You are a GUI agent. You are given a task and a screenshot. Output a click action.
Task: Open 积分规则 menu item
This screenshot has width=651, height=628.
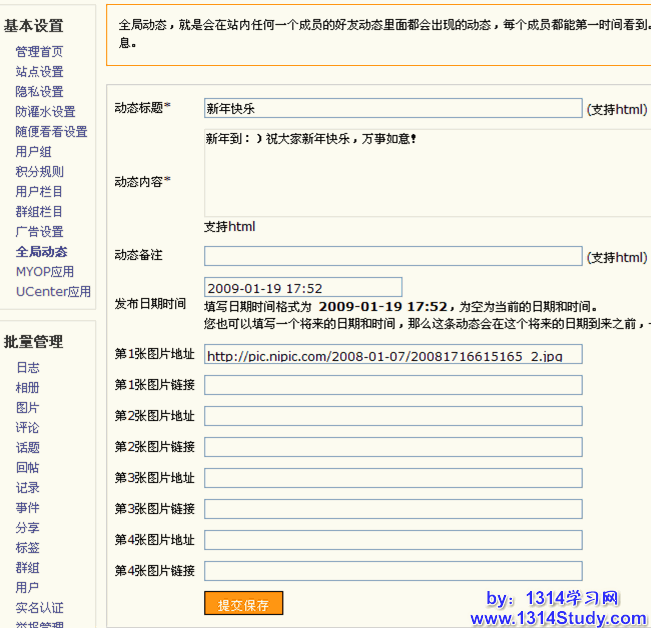pos(39,172)
